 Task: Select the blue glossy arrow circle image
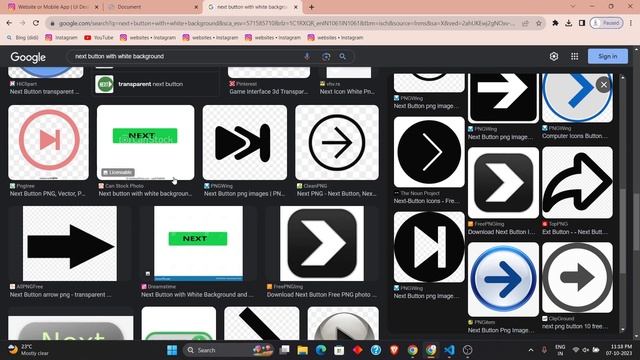[503, 279]
